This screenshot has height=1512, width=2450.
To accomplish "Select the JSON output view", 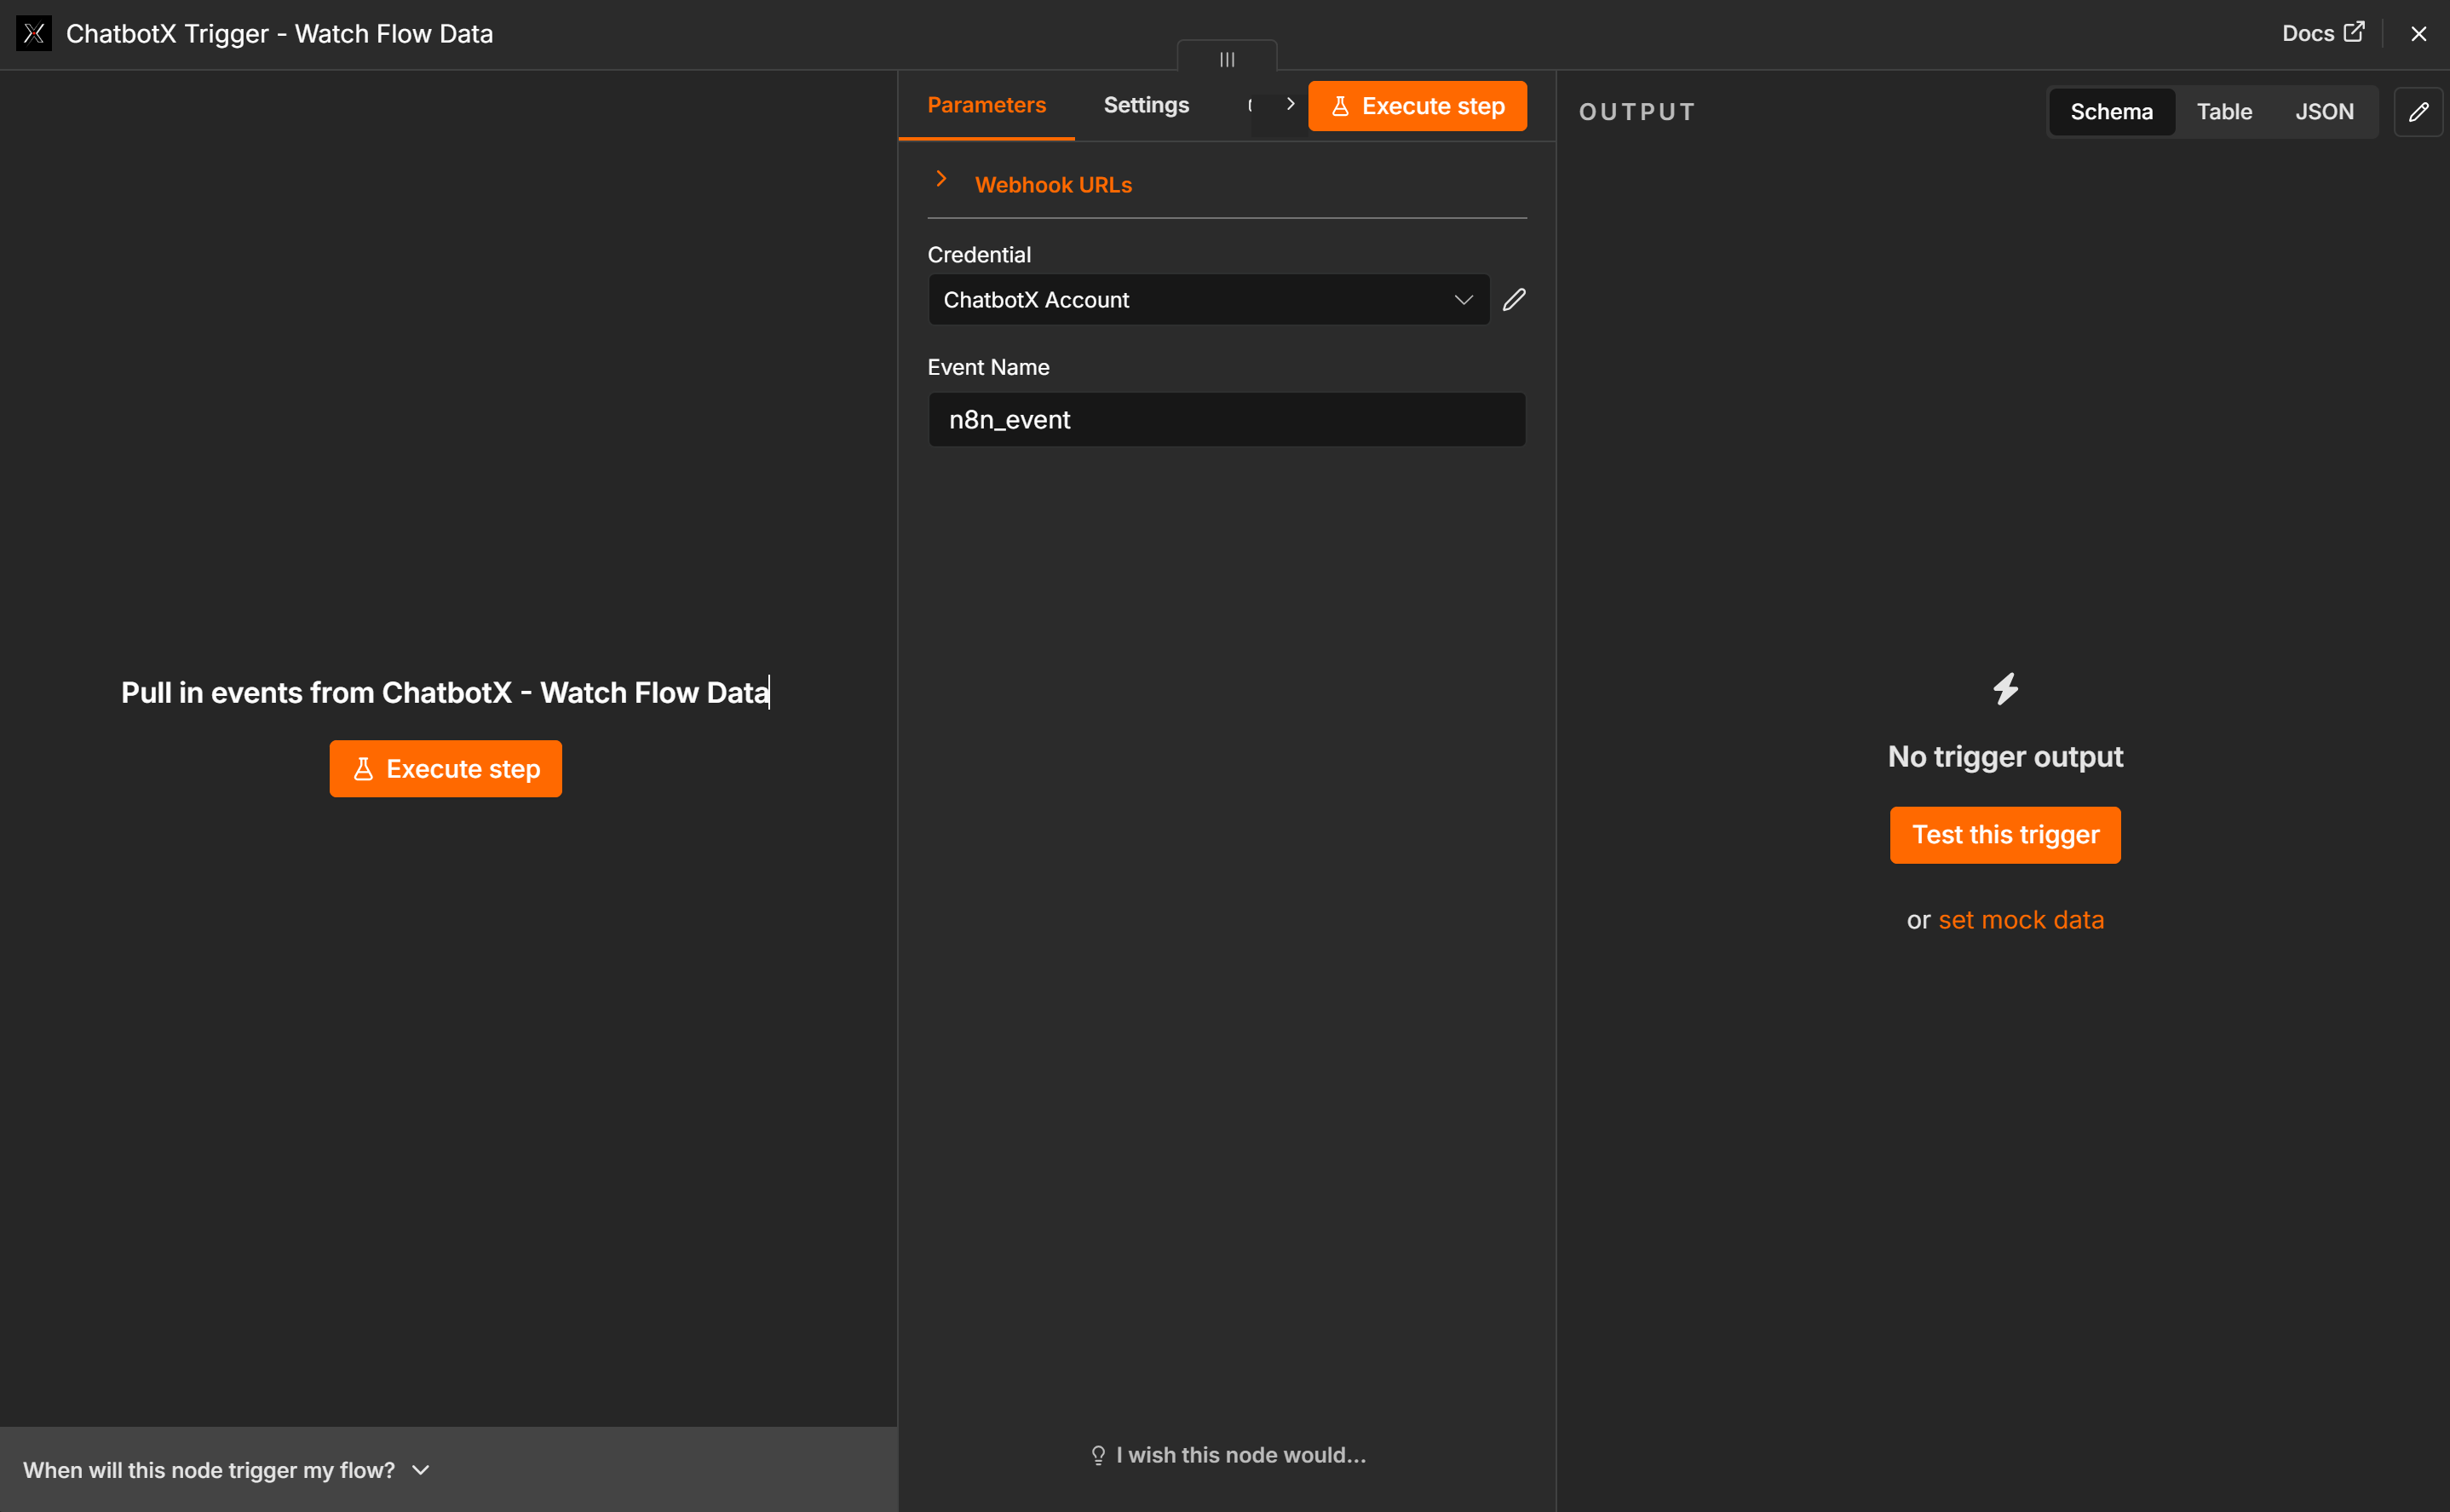I will pos(2324,112).
